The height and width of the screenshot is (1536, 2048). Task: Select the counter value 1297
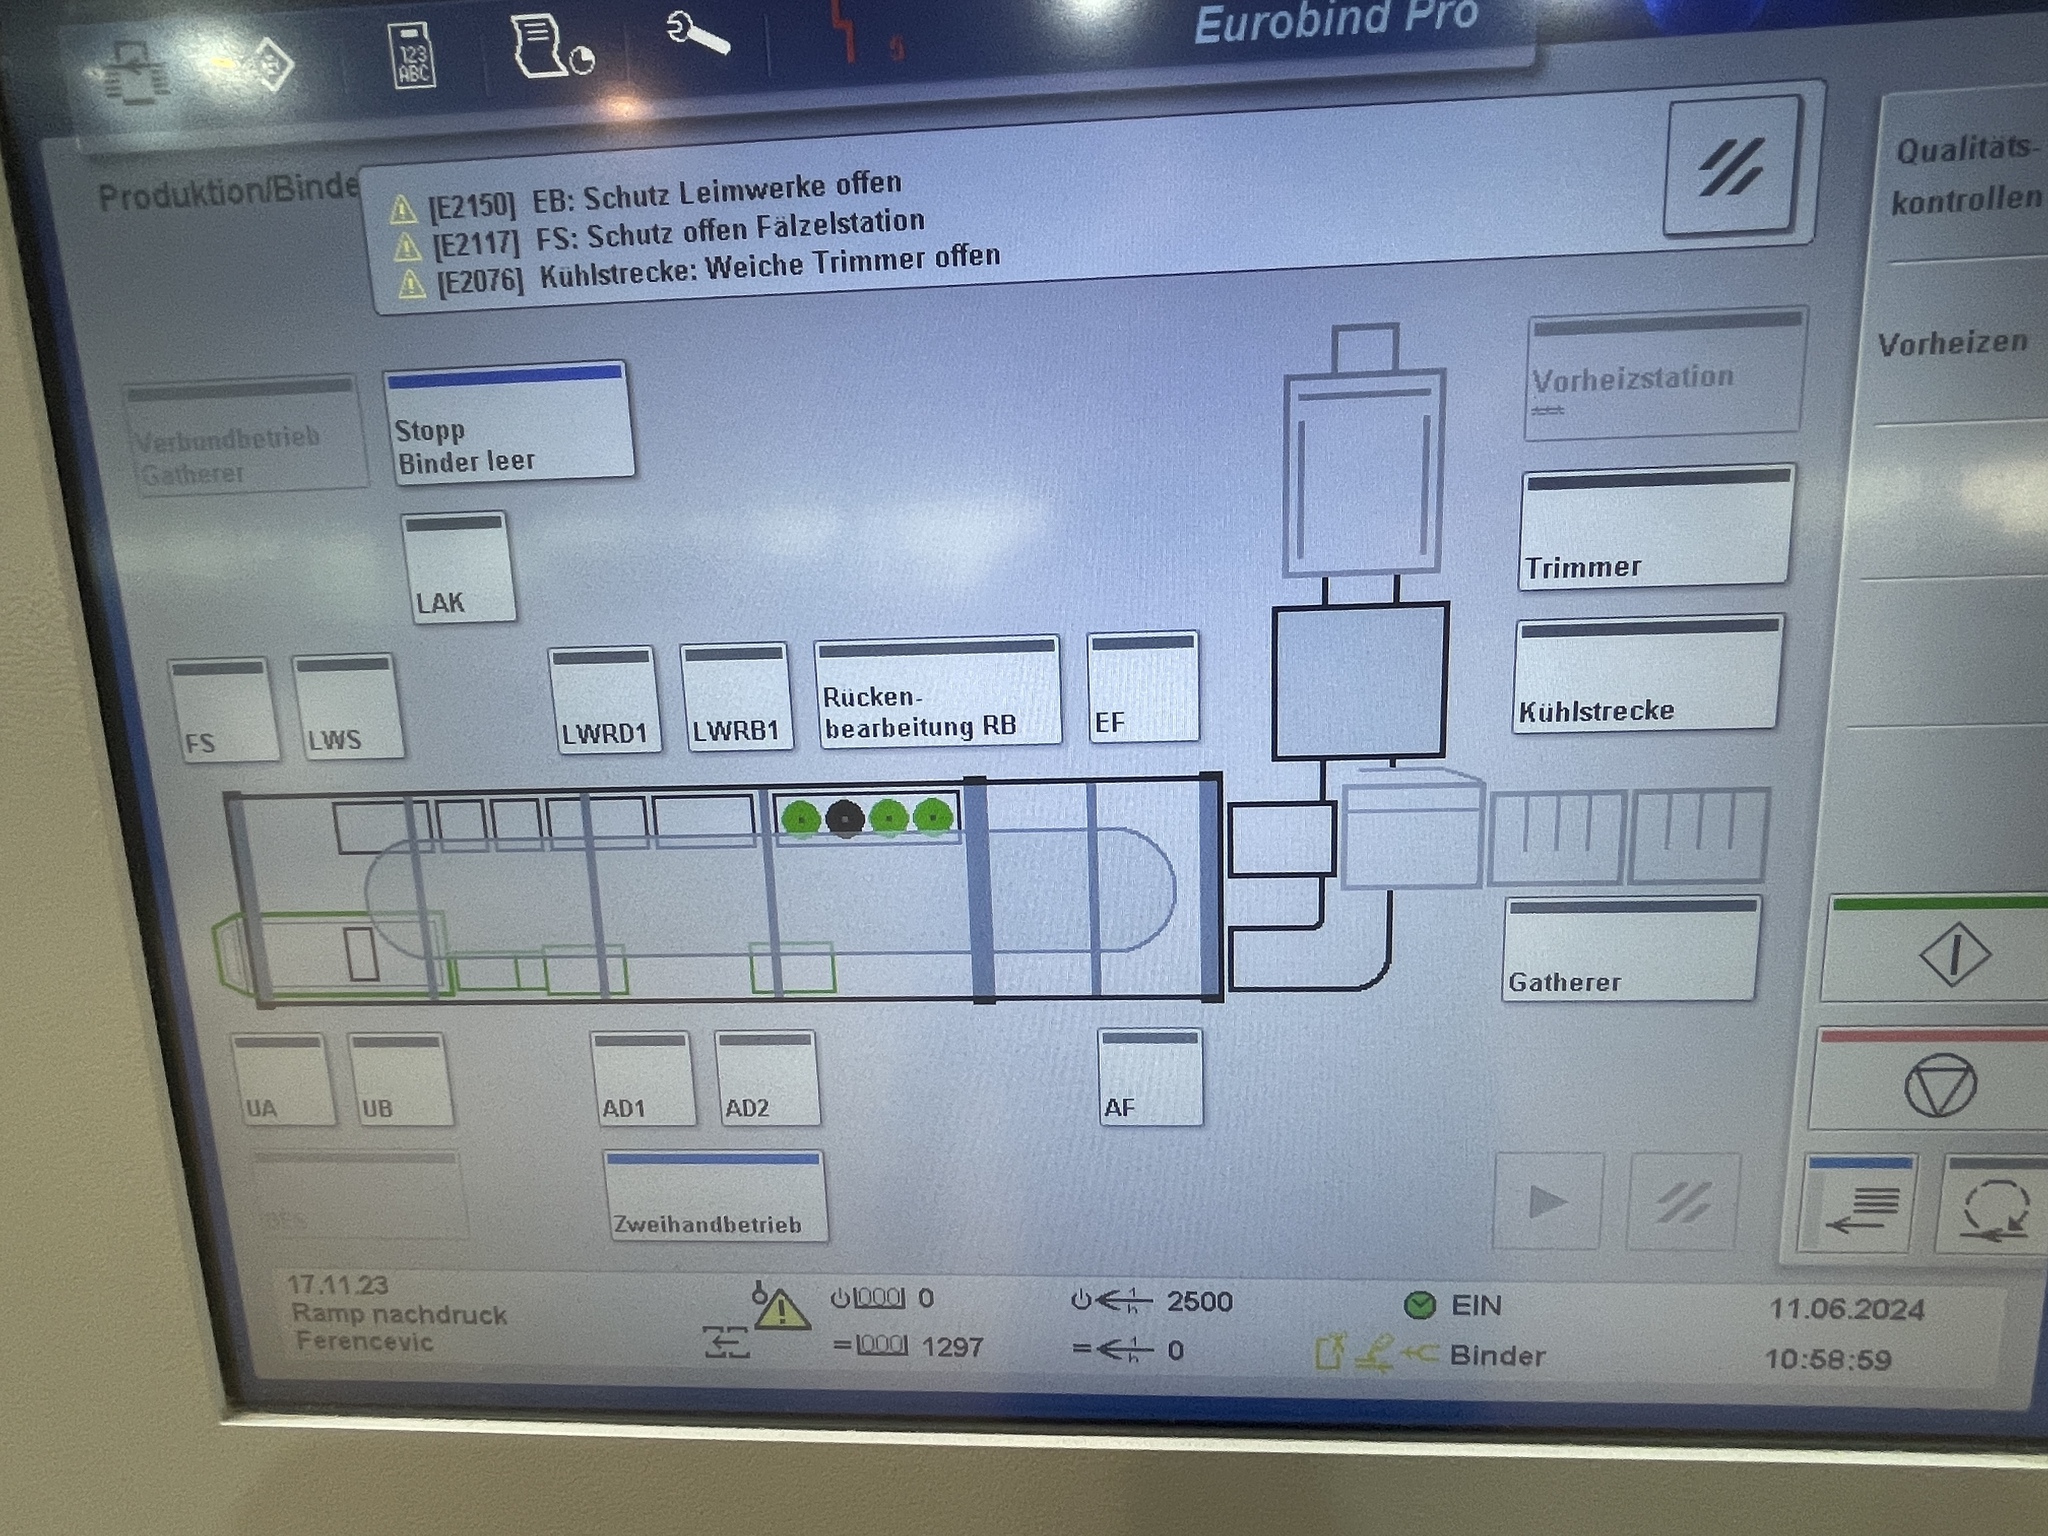[x=953, y=1347]
